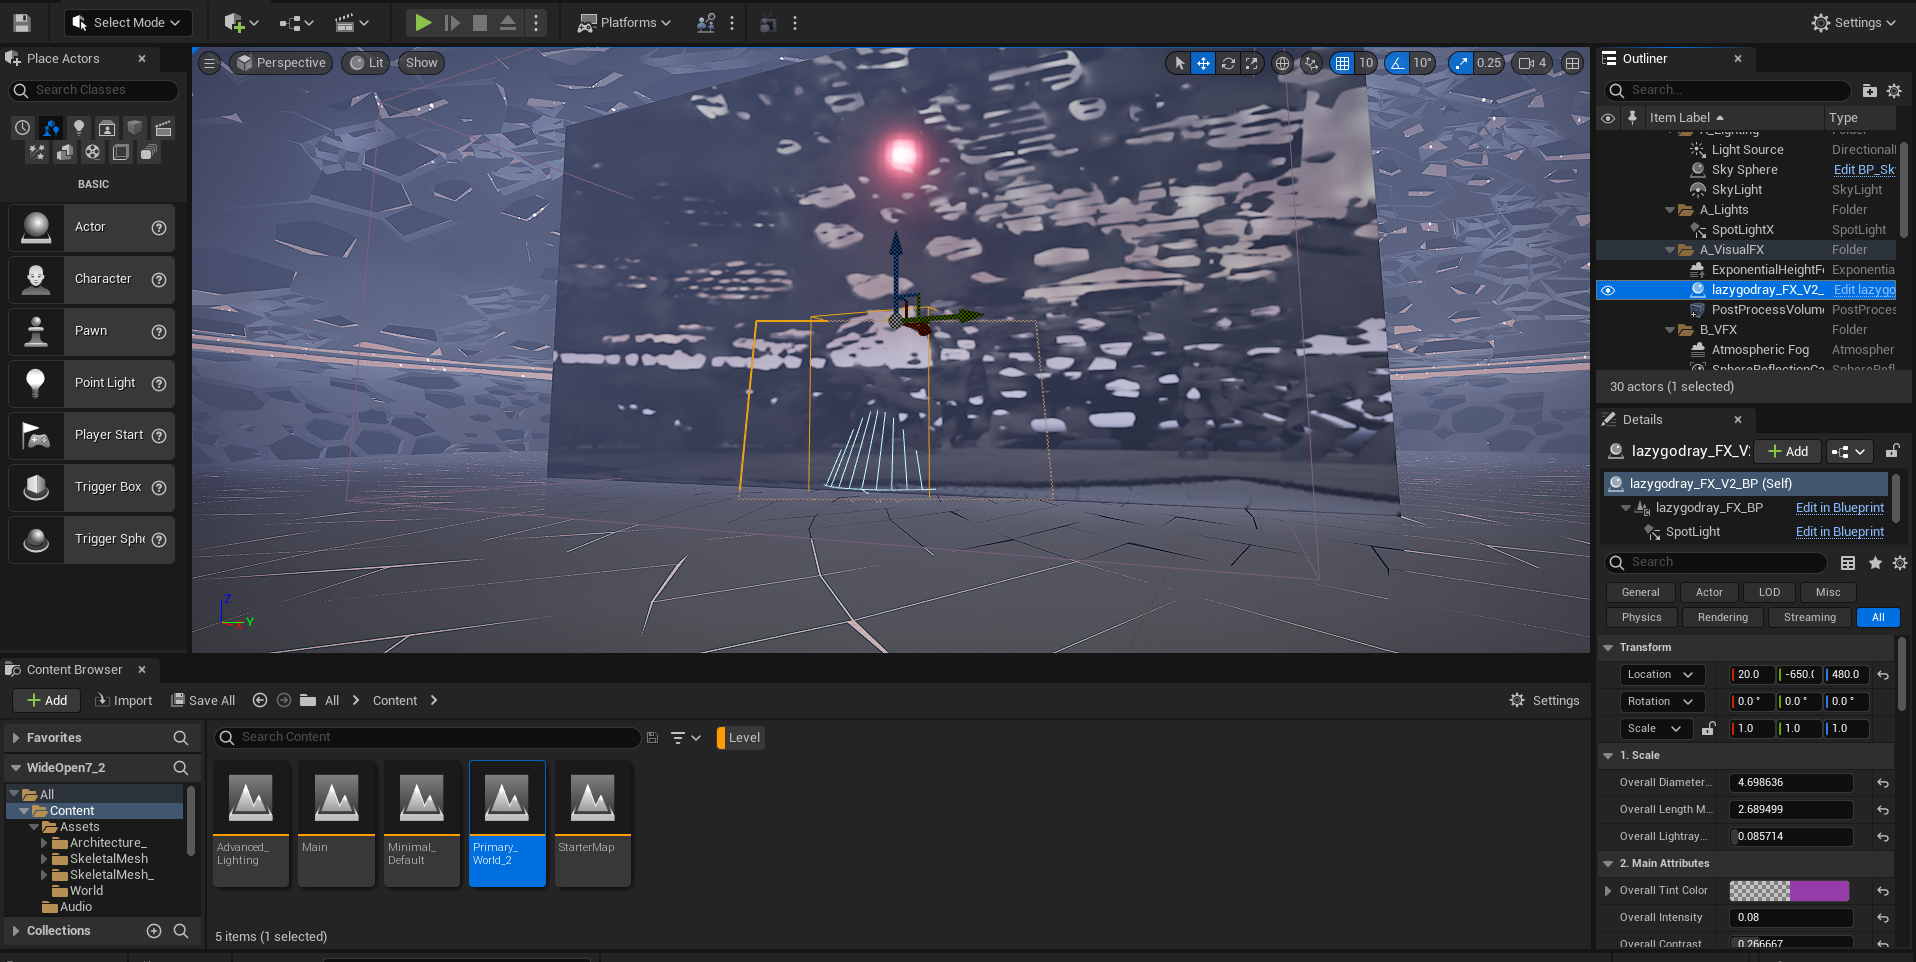
Task: Click the Overall Intensity value slider
Action: 1791,918
